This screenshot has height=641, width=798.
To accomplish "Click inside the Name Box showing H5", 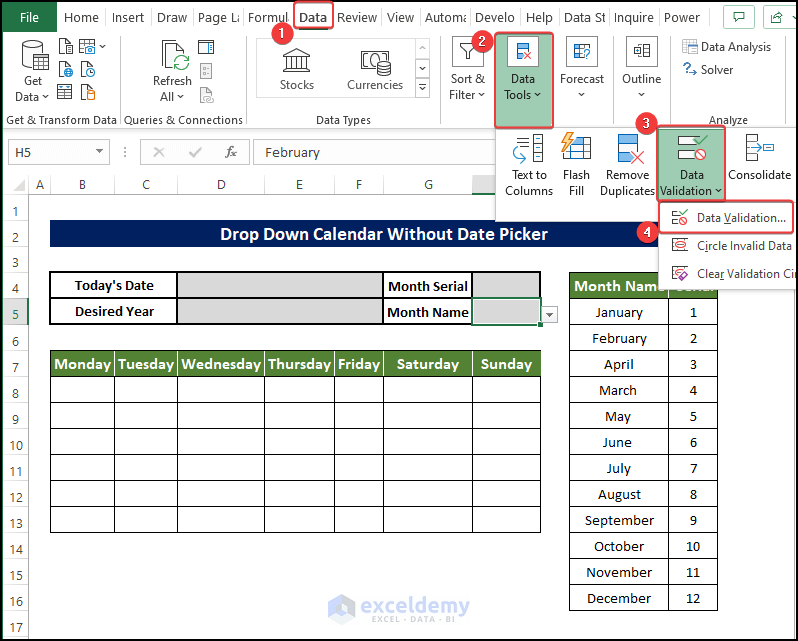I will (50, 152).
